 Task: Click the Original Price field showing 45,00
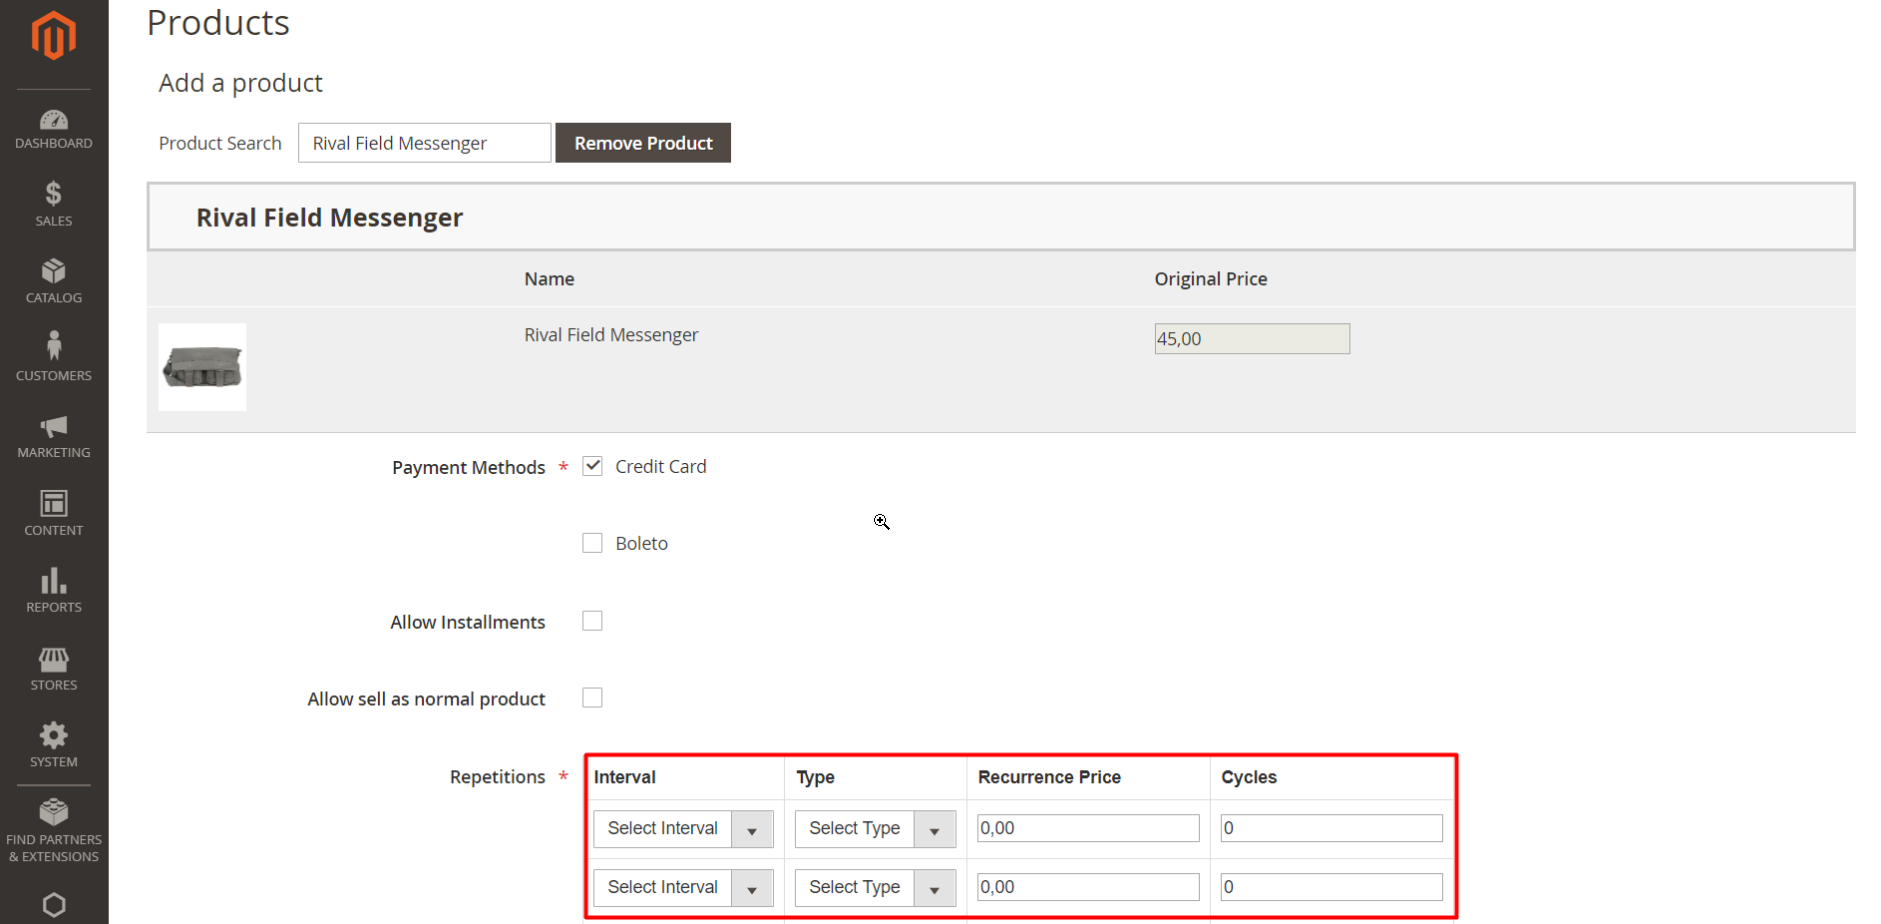(x=1252, y=339)
